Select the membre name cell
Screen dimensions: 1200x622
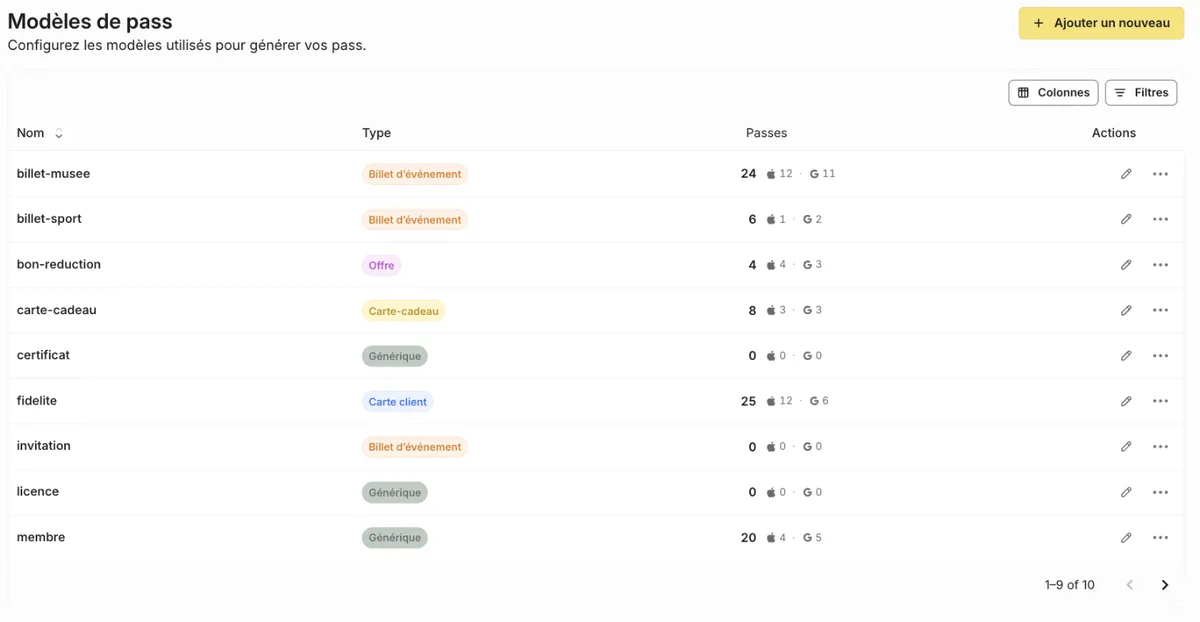point(41,538)
